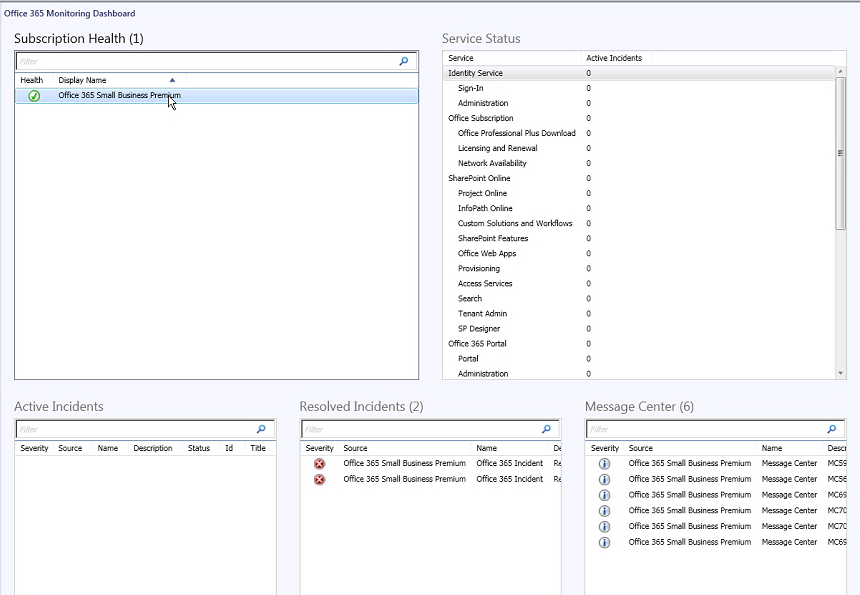Sort Message Center by Source column

[x=641, y=448]
